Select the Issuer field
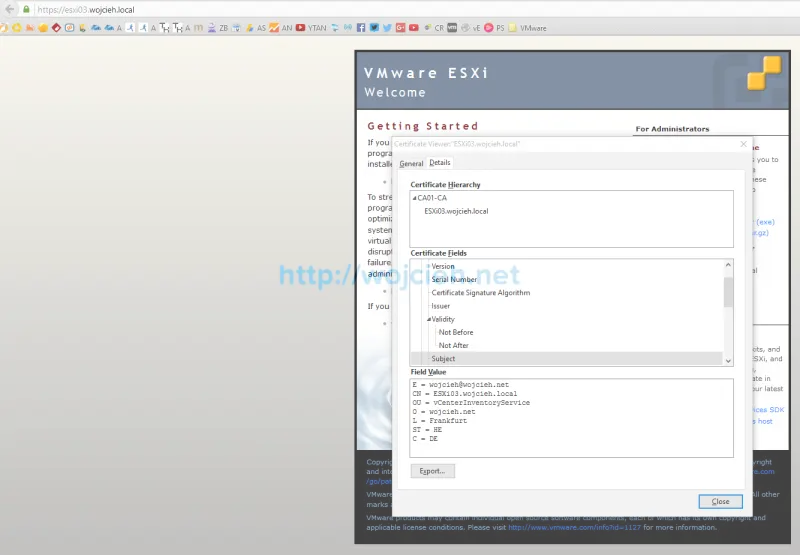800x555 pixels. point(441,306)
